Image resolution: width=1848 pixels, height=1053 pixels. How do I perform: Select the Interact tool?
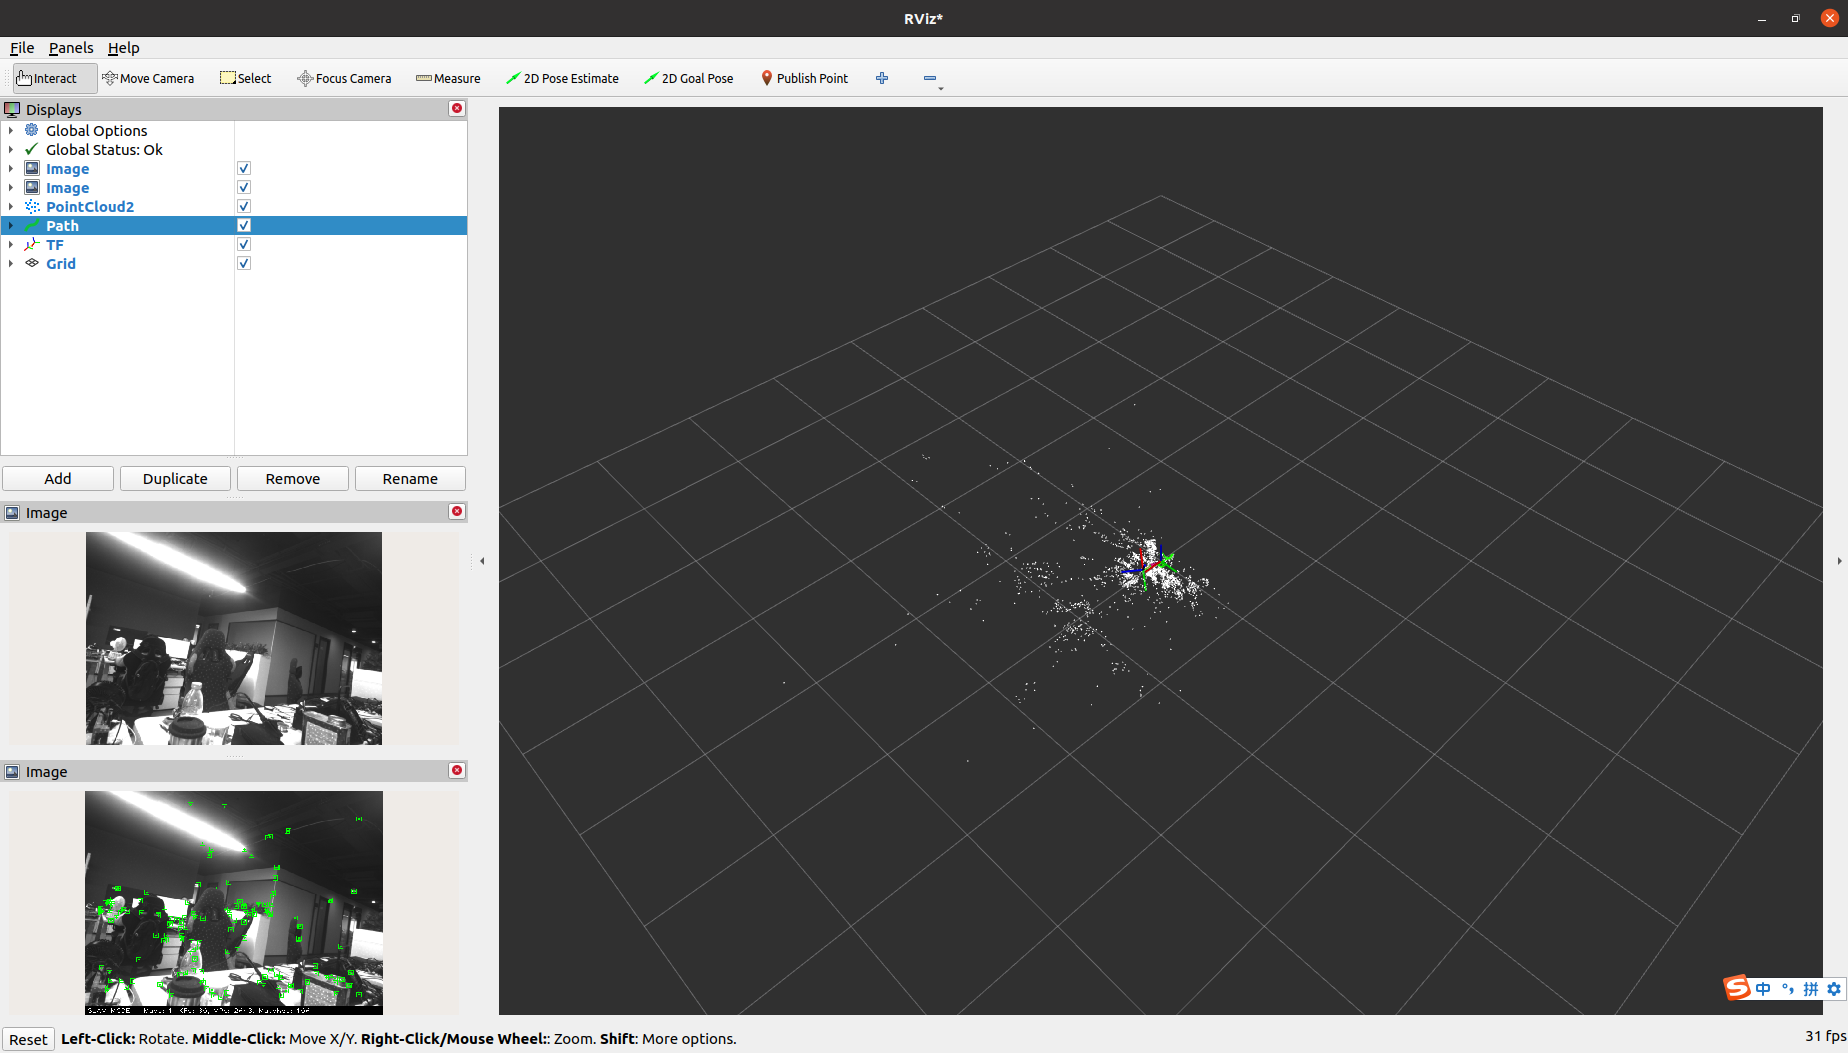[55, 78]
